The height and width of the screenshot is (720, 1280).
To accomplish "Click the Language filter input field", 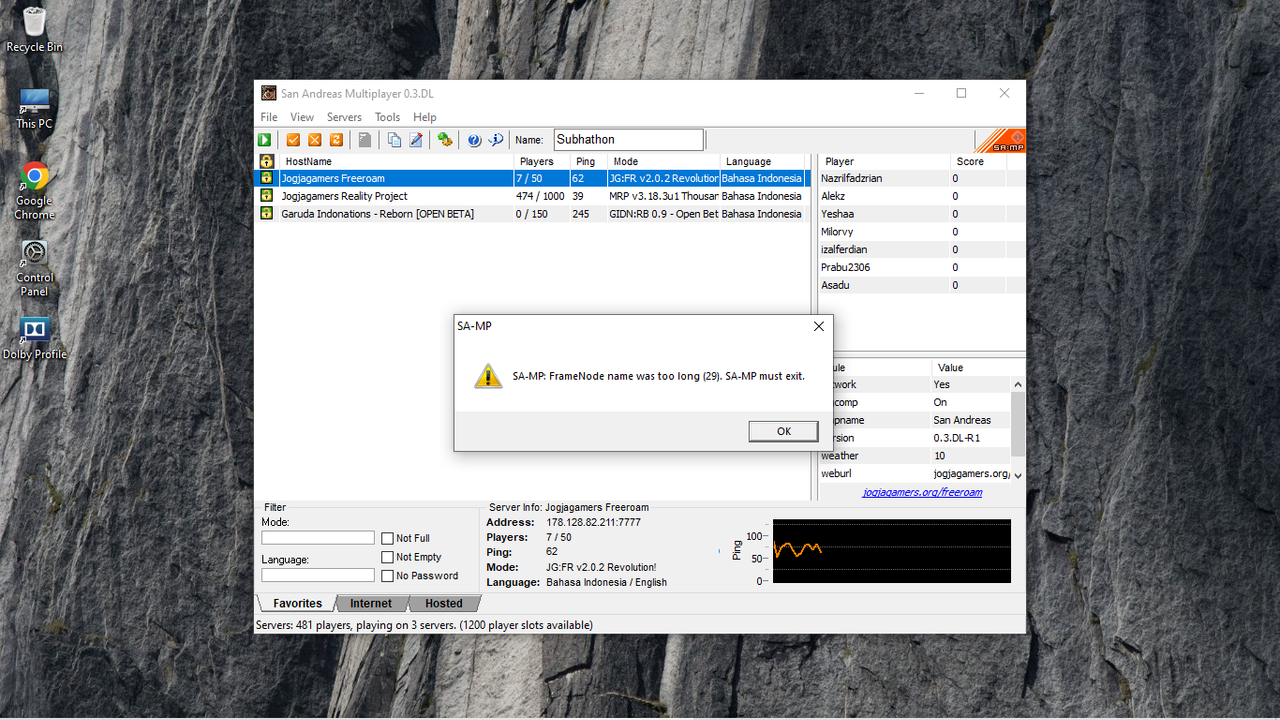I will pos(318,575).
